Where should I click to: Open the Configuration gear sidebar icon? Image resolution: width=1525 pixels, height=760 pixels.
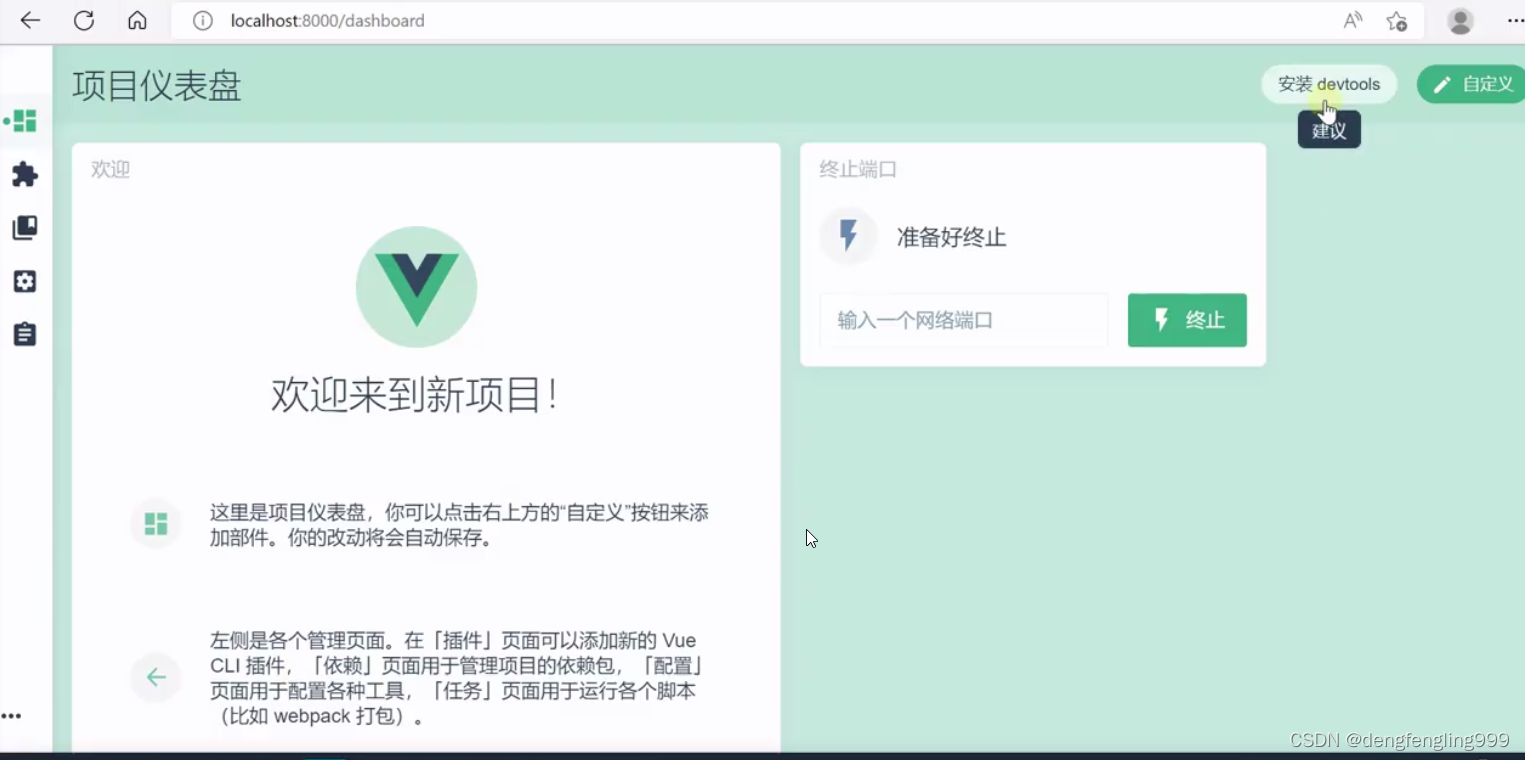tap(25, 281)
